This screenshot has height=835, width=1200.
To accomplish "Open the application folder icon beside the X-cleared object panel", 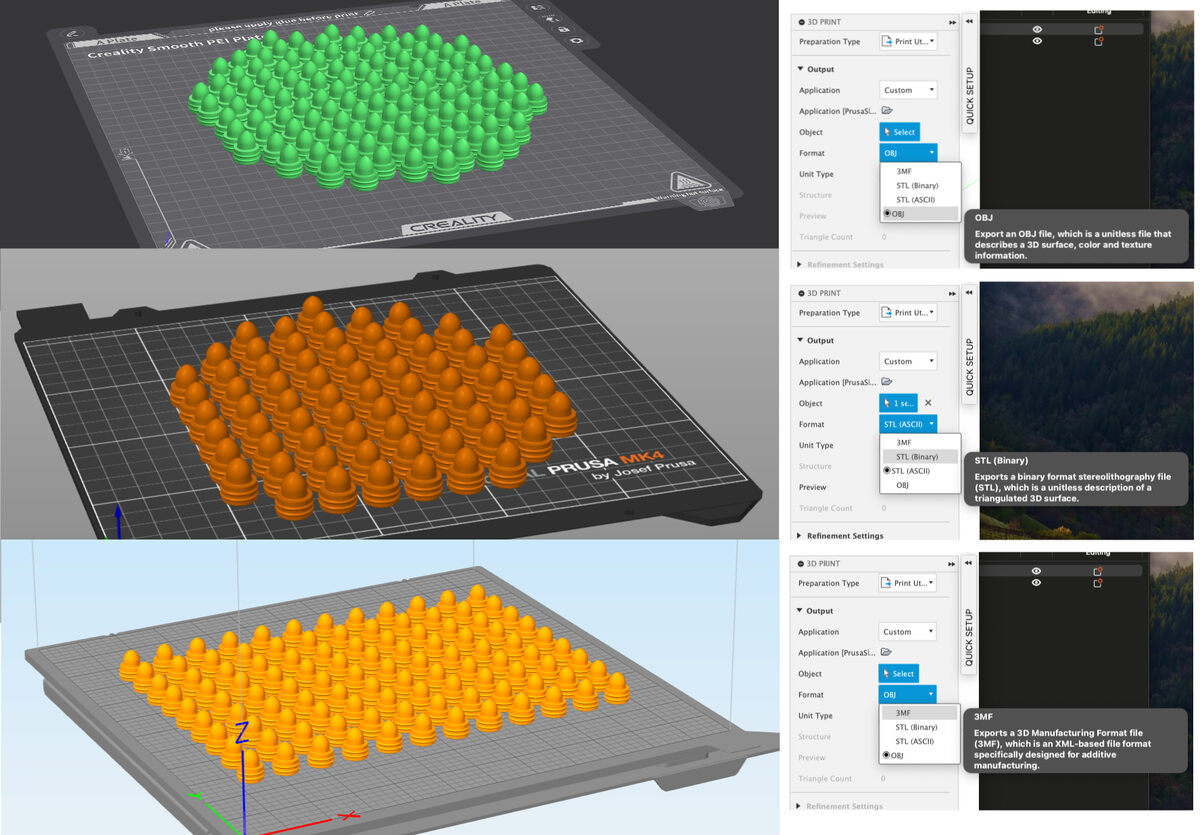I will [886, 382].
